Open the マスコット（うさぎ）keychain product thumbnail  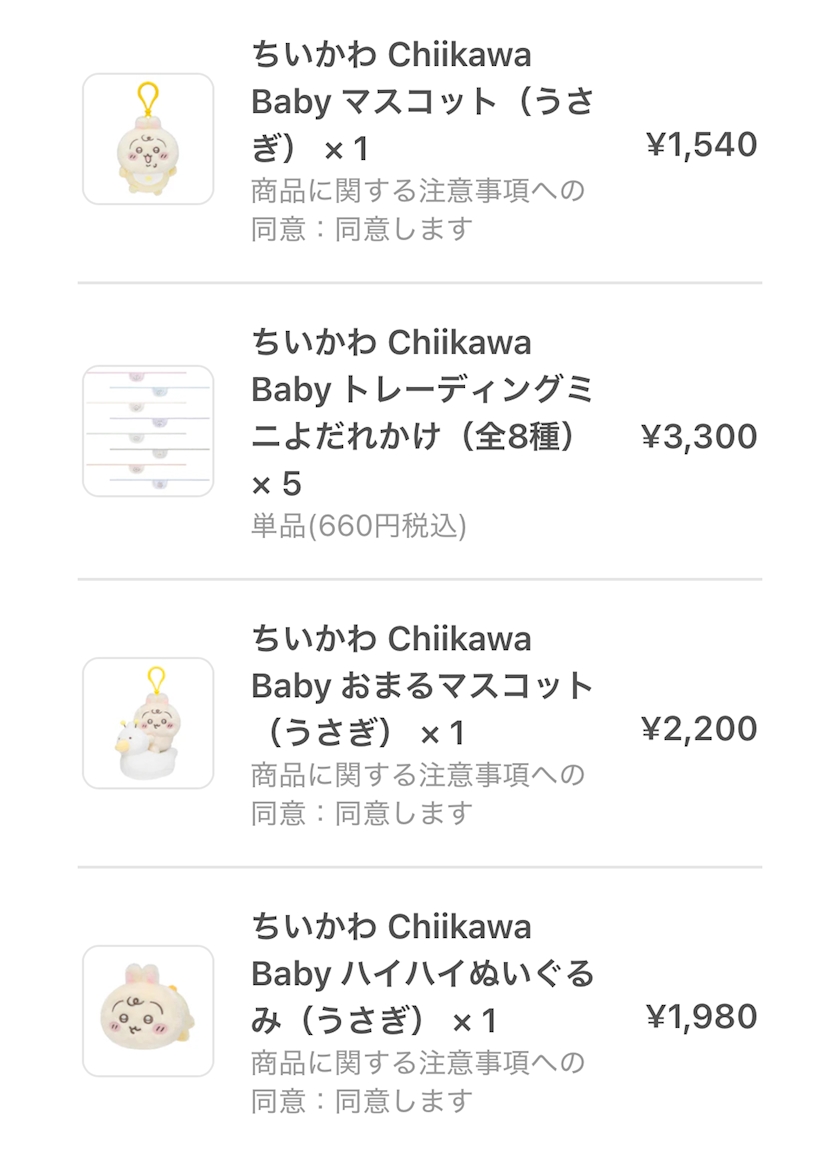148,139
